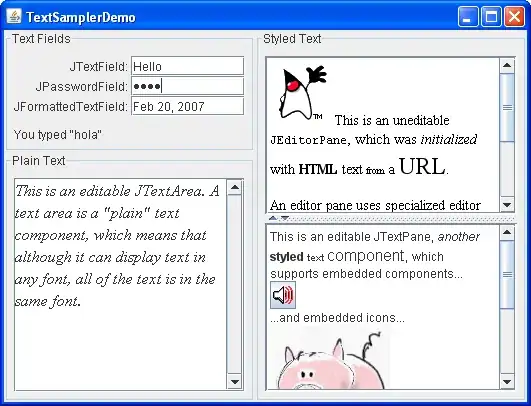Click the JTextField: label
The height and width of the screenshot is (406, 531).
[99, 67]
